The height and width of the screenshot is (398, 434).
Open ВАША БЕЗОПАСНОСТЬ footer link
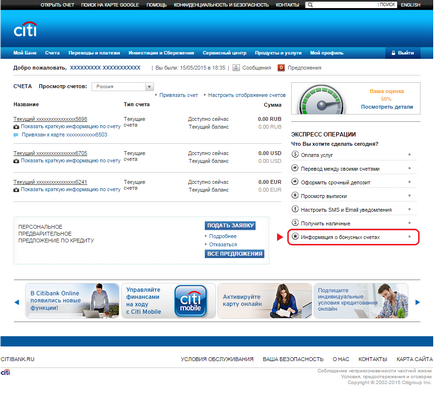click(x=293, y=359)
